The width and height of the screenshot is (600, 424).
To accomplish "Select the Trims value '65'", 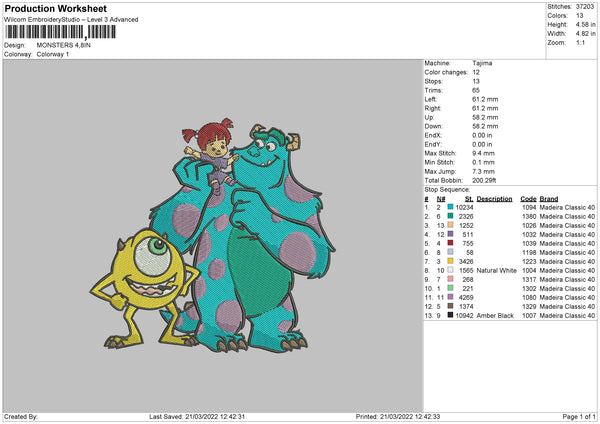I will coord(476,90).
